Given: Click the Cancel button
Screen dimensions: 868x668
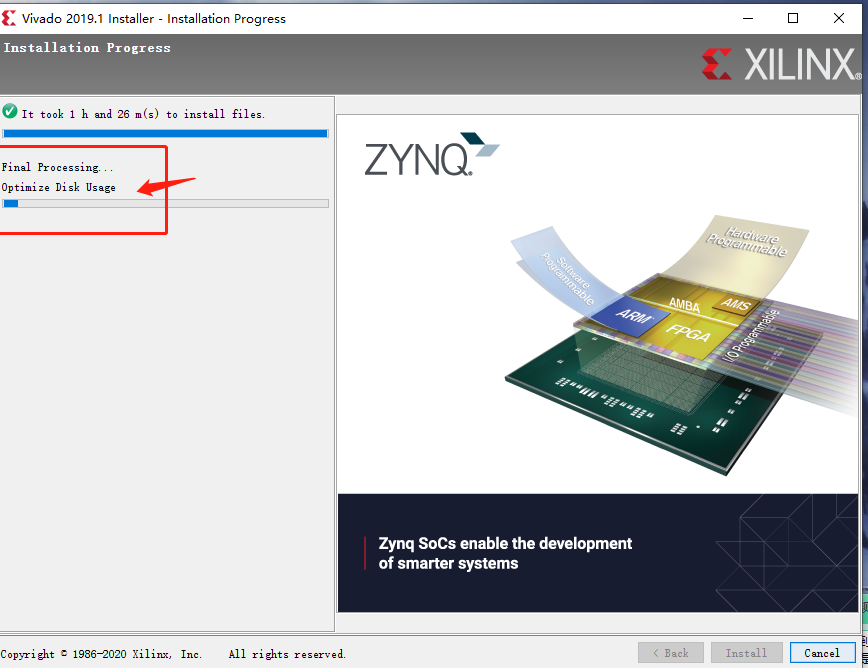Looking at the screenshot, I should coord(822,653).
